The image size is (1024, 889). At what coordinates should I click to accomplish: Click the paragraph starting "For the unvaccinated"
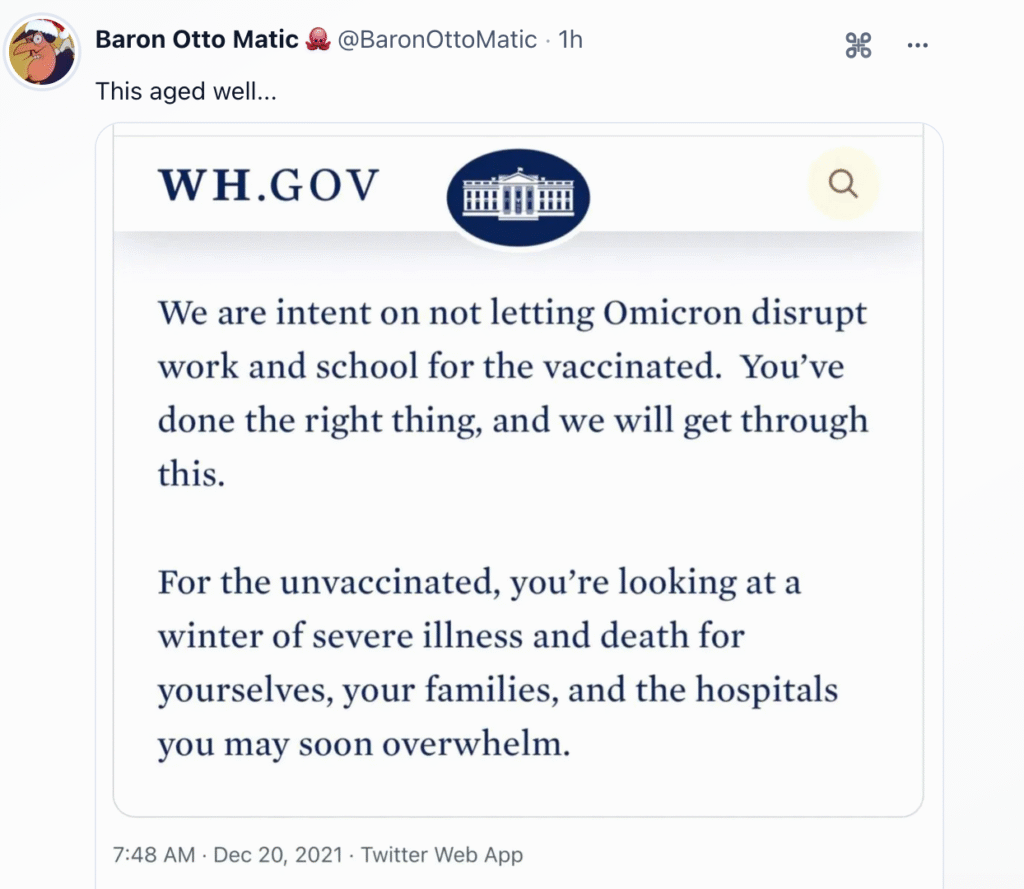[497, 664]
